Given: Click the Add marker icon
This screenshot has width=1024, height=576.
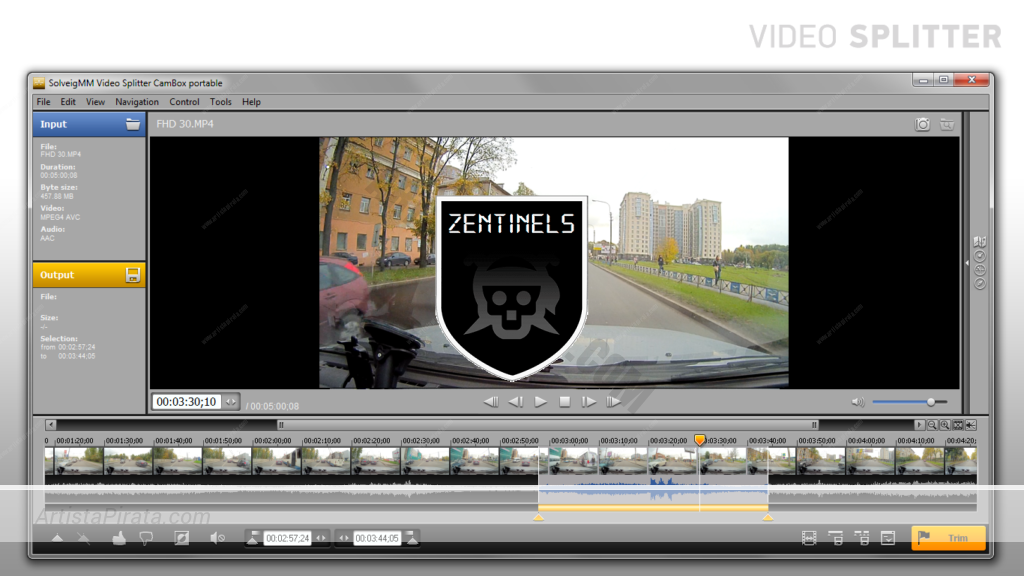Looking at the screenshot, I should pyautogui.click(x=57, y=538).
